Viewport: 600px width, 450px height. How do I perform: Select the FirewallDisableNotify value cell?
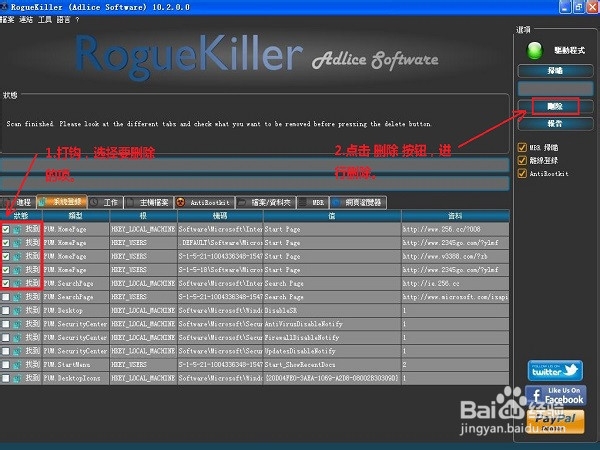[x=332, y=338]
